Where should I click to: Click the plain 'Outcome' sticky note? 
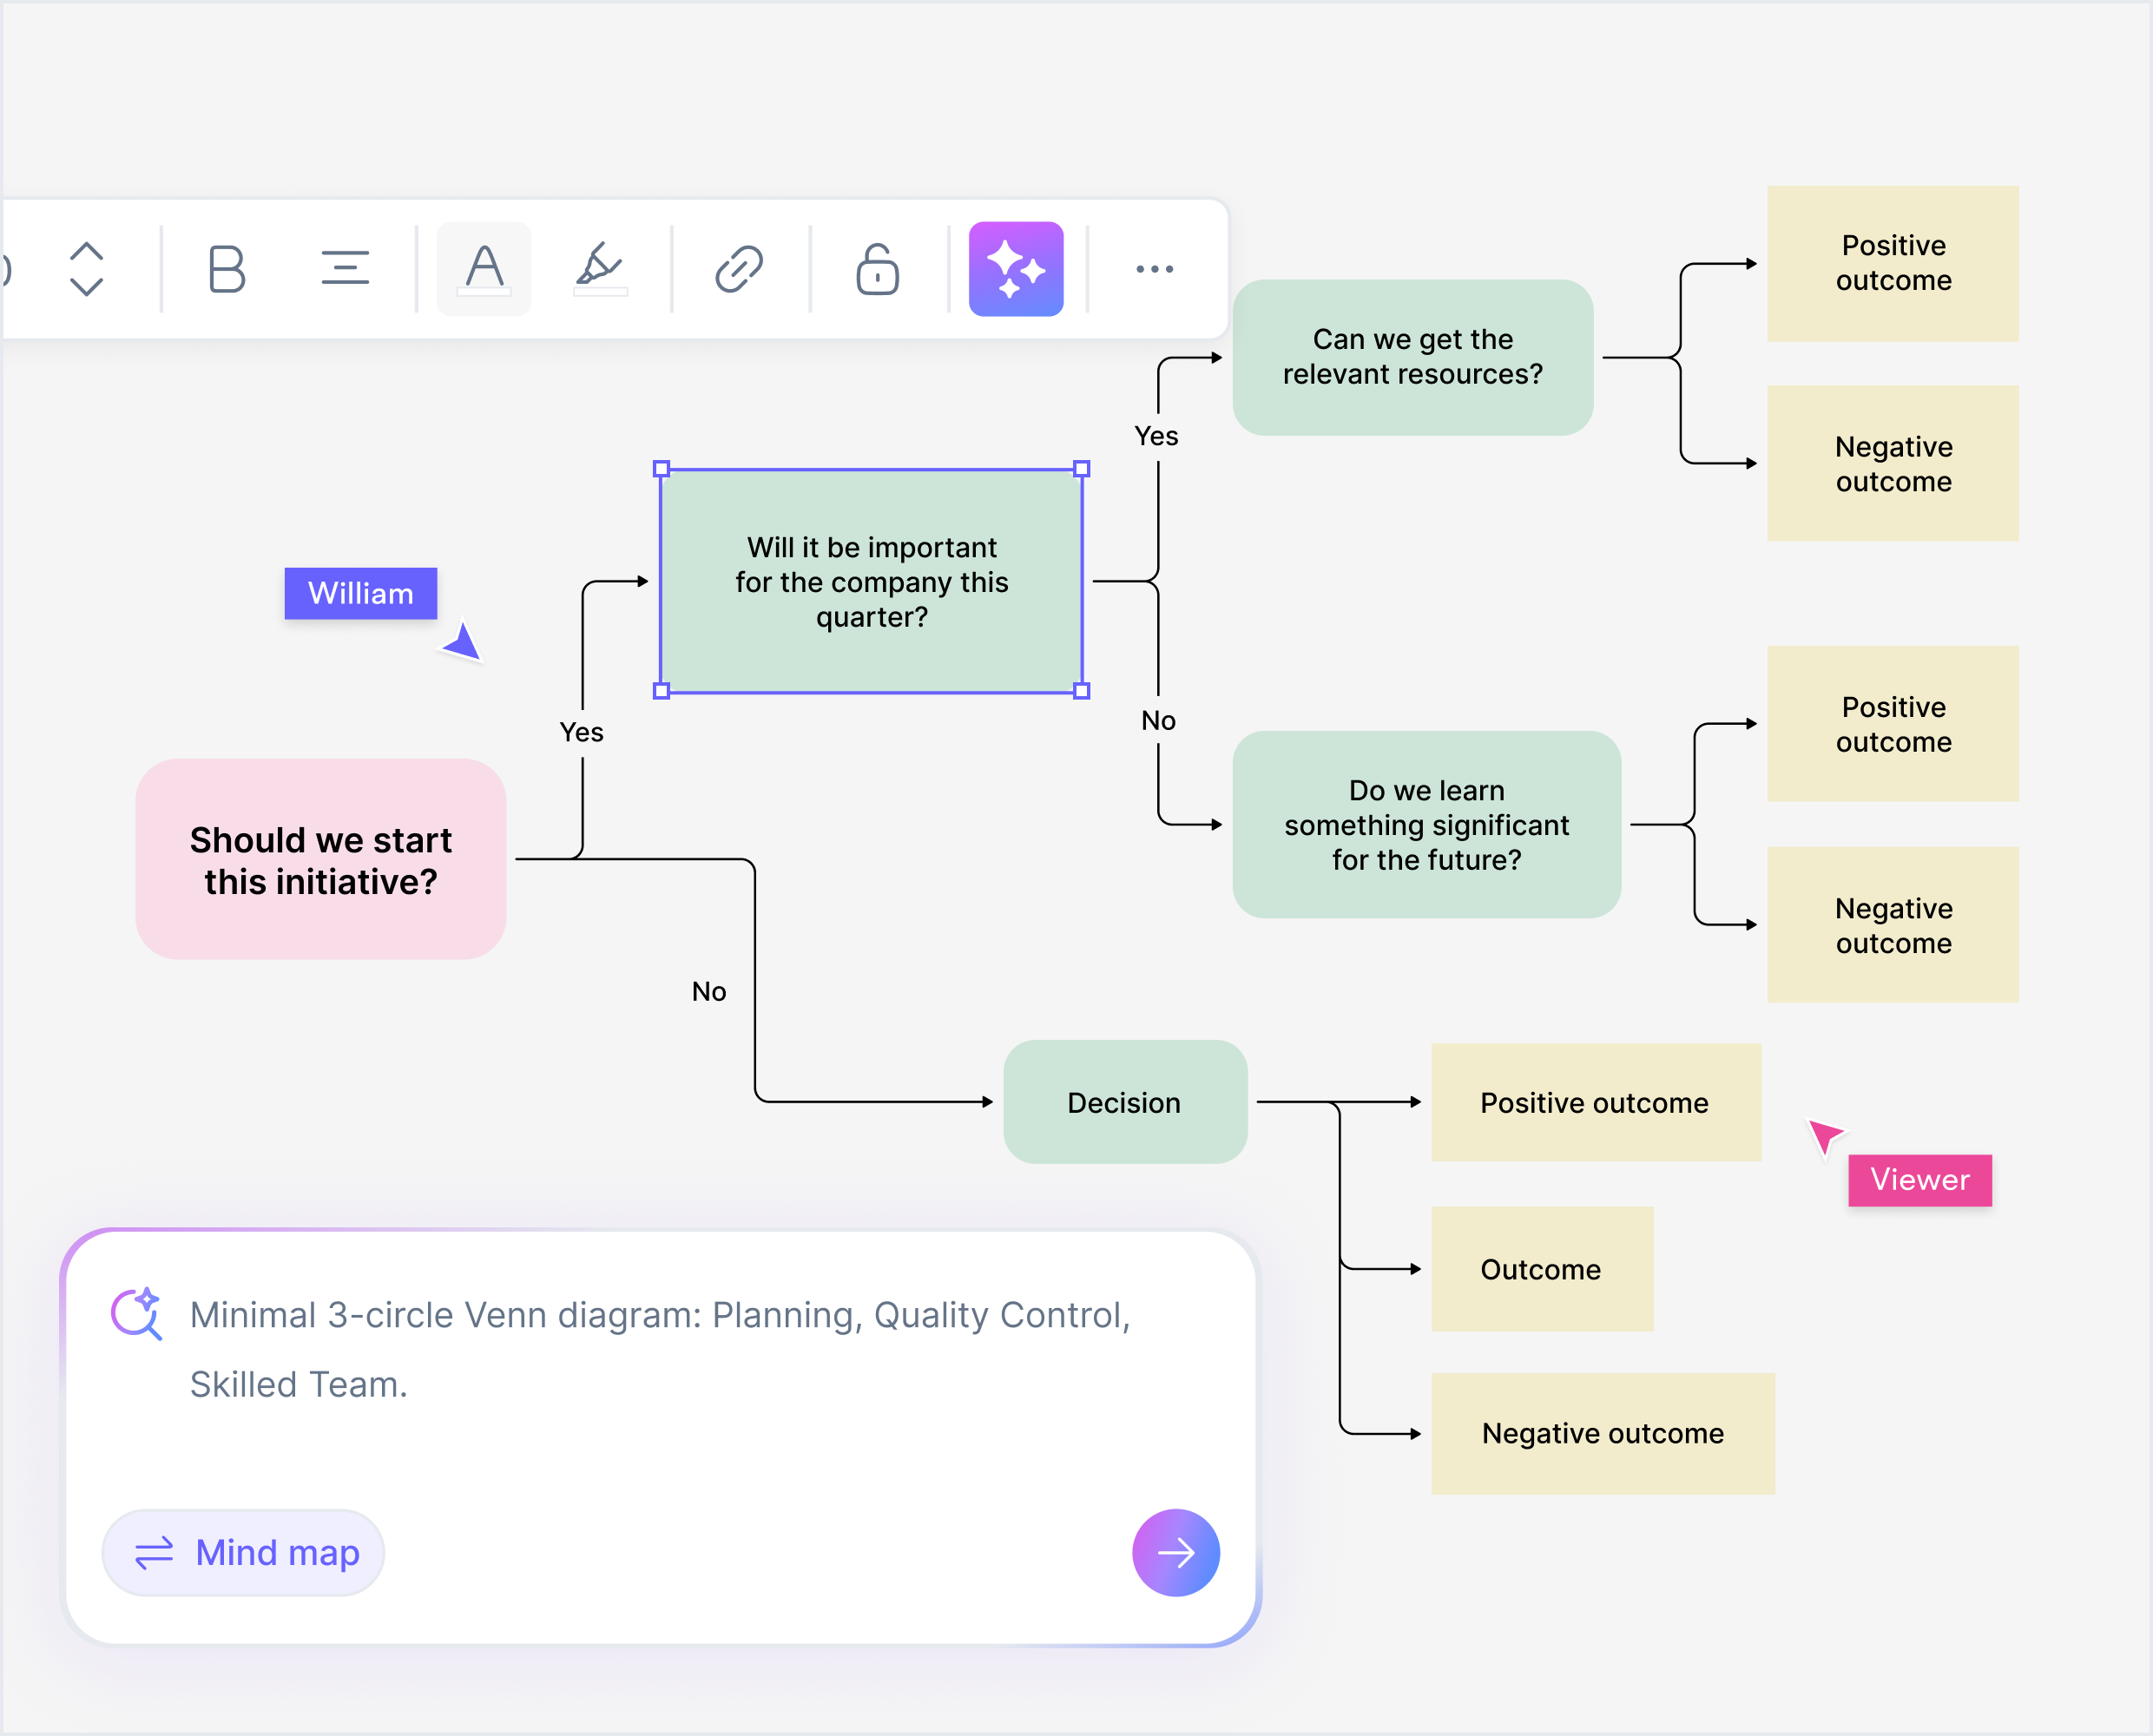click(1542, 1269)
